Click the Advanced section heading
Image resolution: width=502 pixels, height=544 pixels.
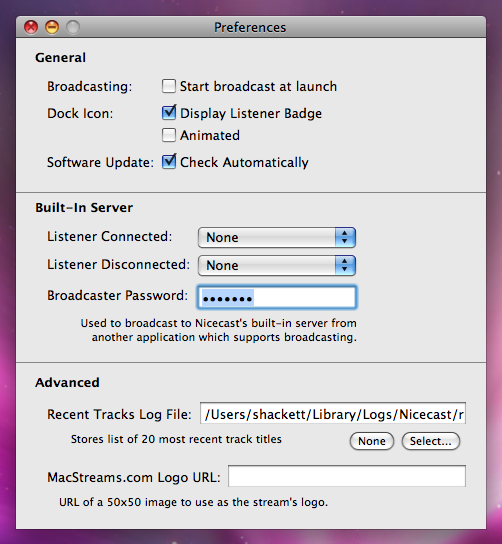(67, 382)
